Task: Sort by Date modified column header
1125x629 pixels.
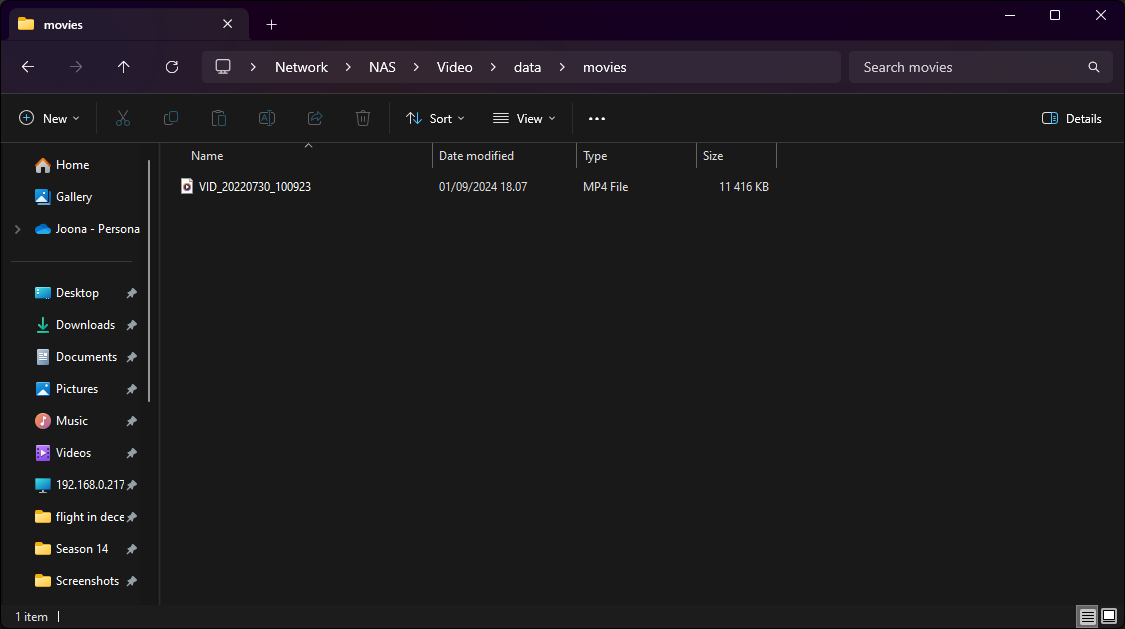Action: point(476,156)
